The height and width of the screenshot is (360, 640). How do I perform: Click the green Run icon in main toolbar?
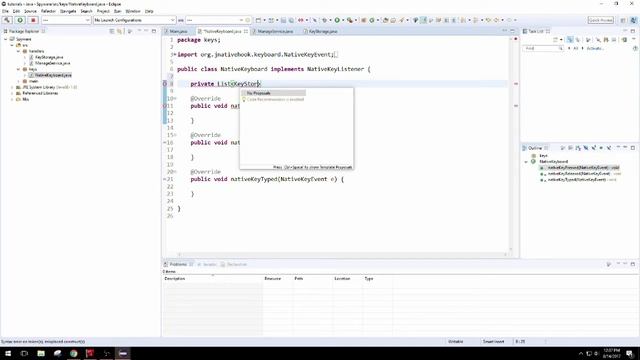tap(337, 20)
